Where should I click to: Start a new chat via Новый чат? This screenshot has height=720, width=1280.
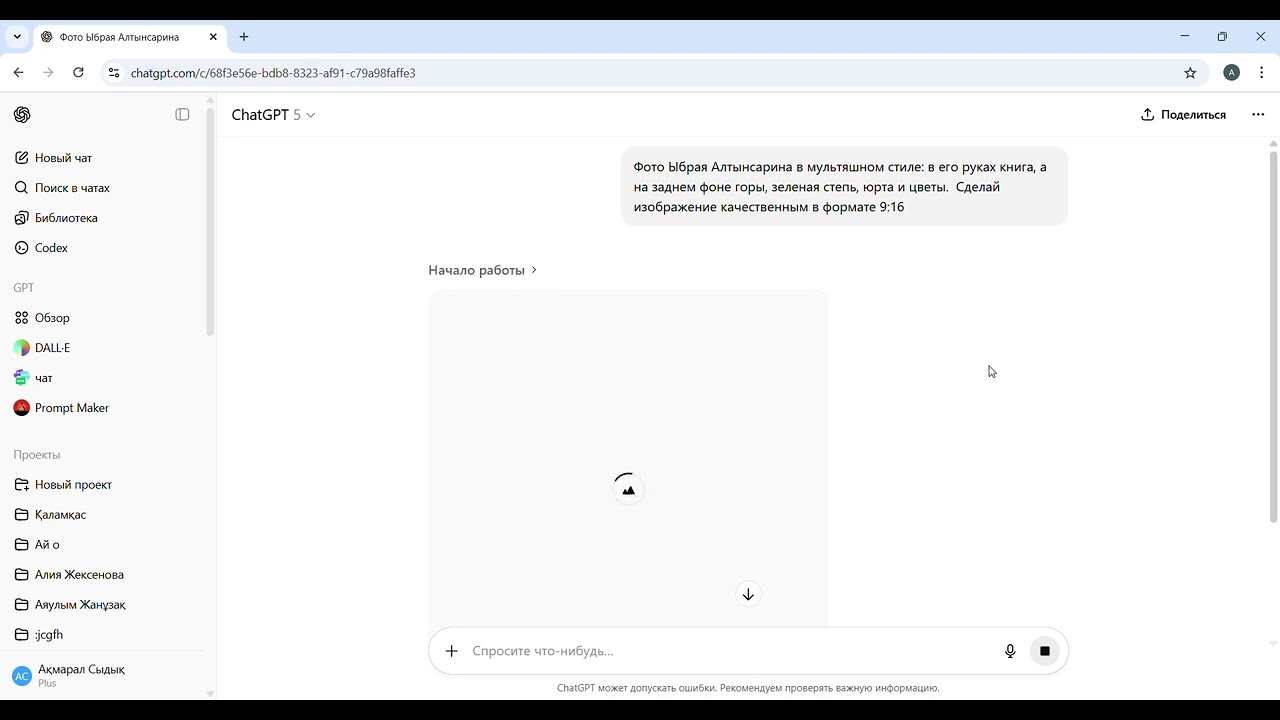coord(105,158)
